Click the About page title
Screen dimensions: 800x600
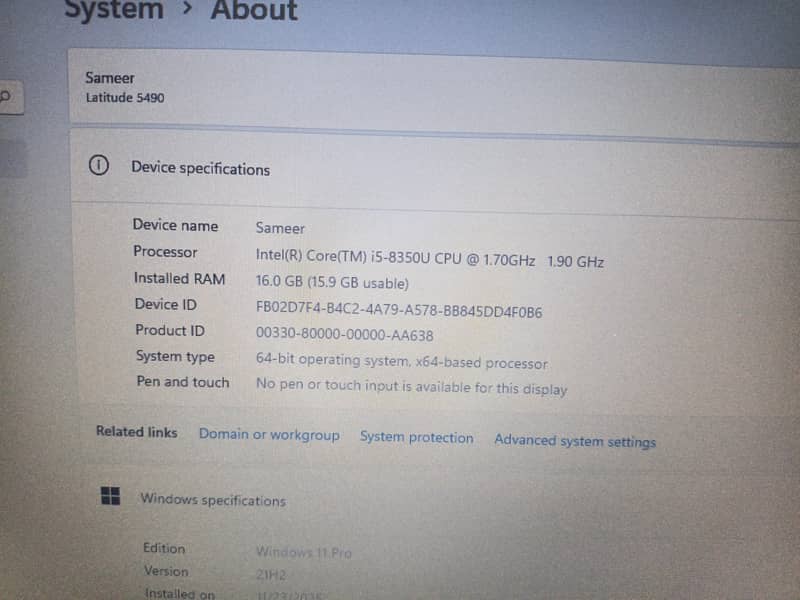(254, 11)
